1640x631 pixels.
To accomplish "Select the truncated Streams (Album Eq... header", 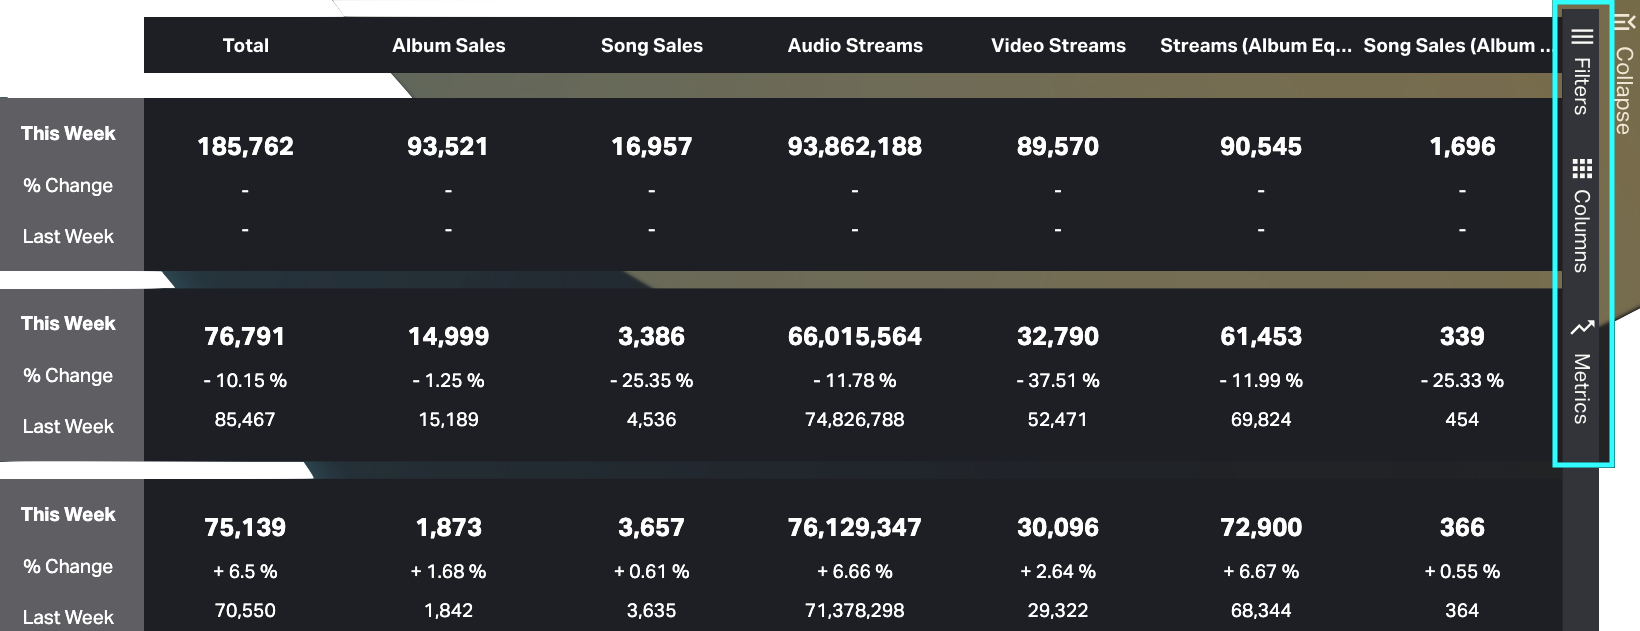I will 1255,46.
